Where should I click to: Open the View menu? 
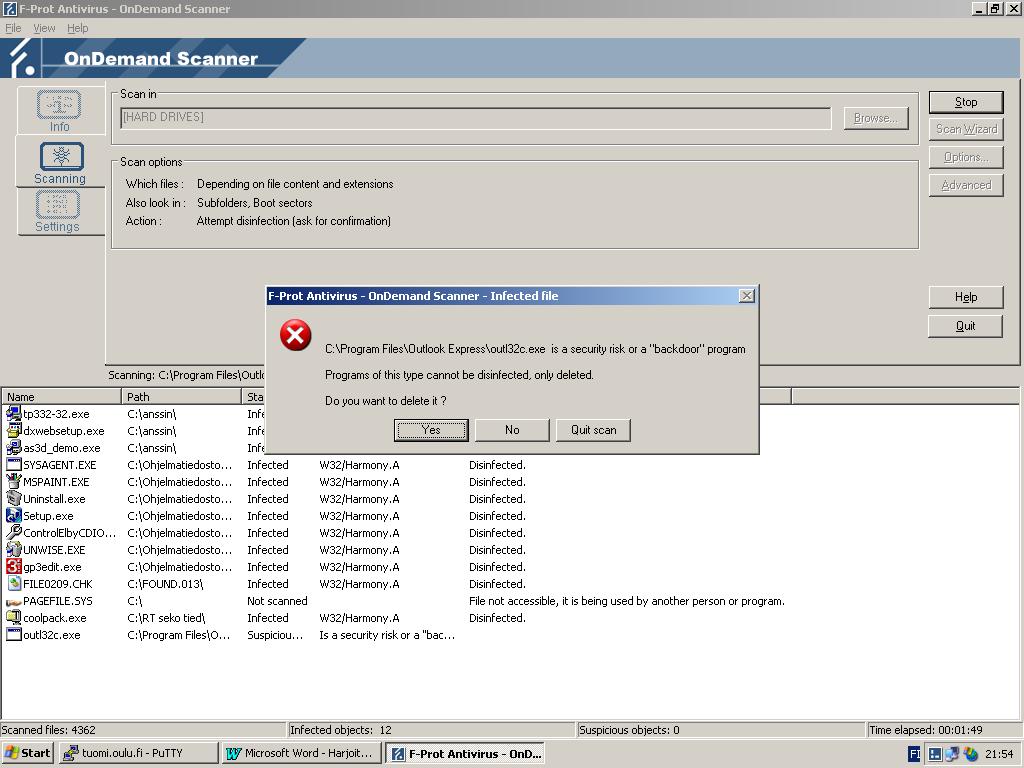tap(44, 28)
